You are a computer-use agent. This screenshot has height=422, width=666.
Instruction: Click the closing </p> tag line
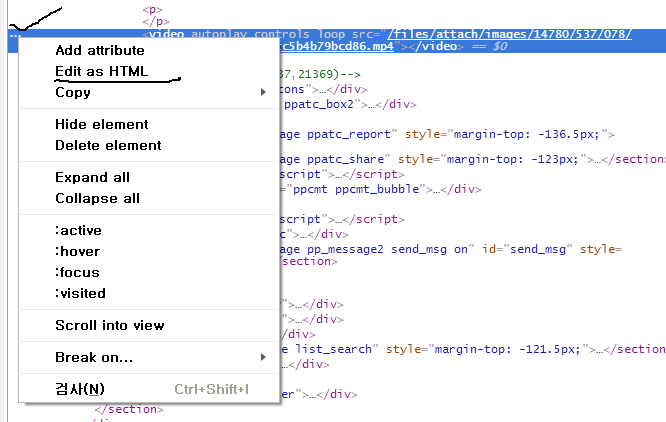[156, 21]
